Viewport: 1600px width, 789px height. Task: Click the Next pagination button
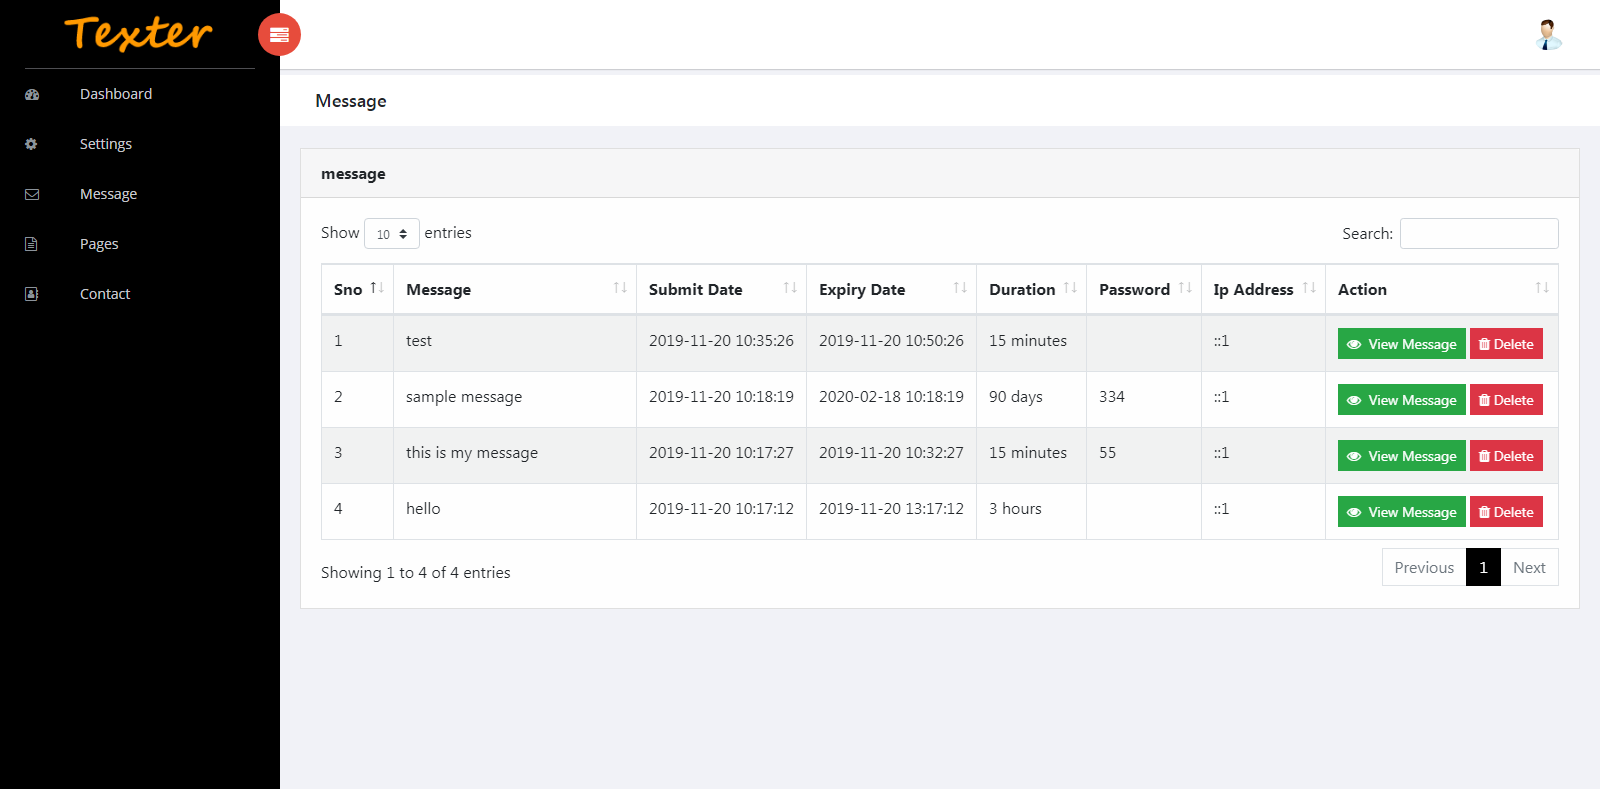click(x=1529, y=567)
